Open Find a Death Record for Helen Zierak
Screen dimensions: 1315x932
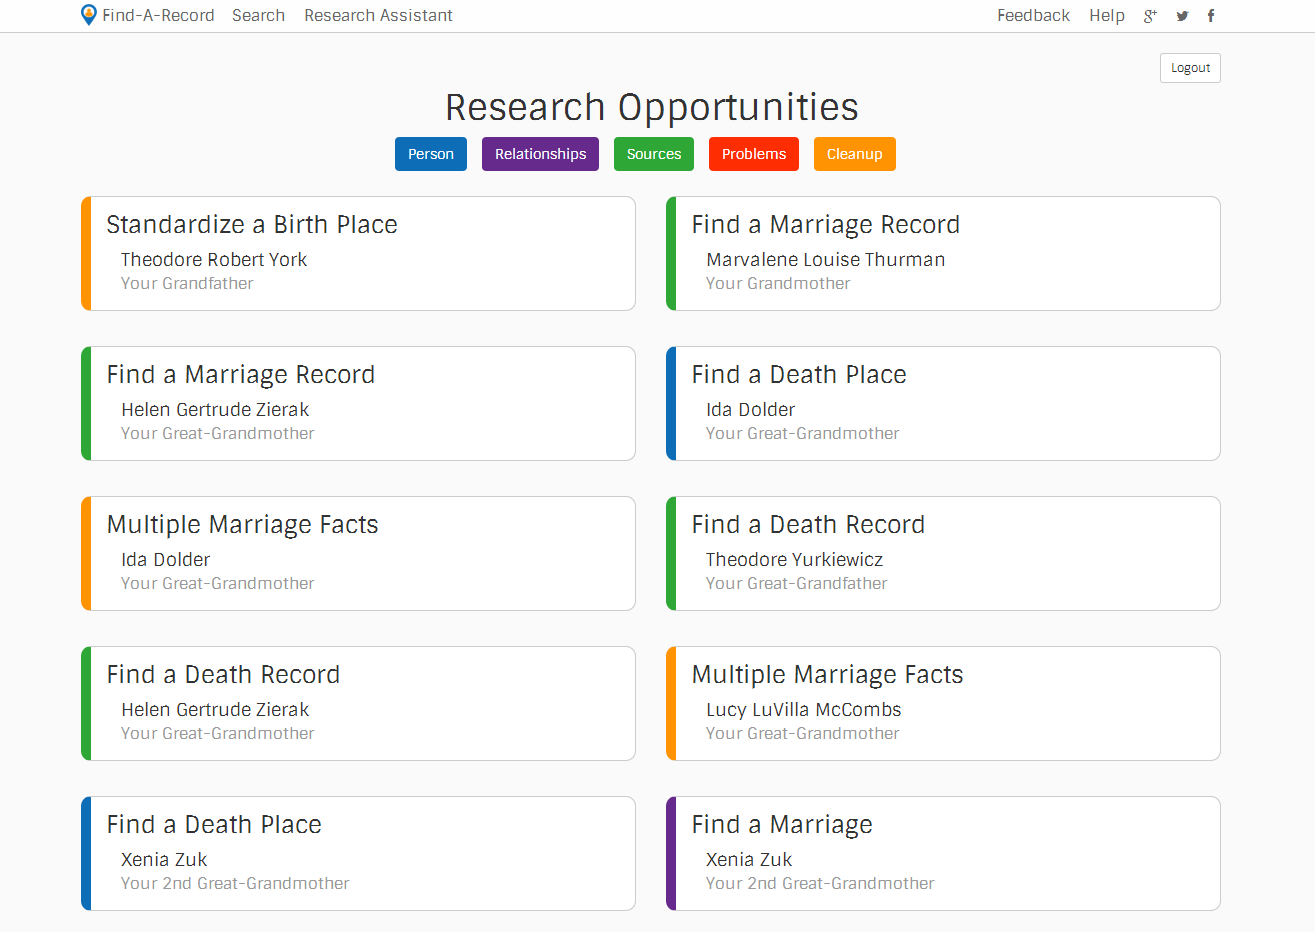pyautogui.click(x=358, y=703)
